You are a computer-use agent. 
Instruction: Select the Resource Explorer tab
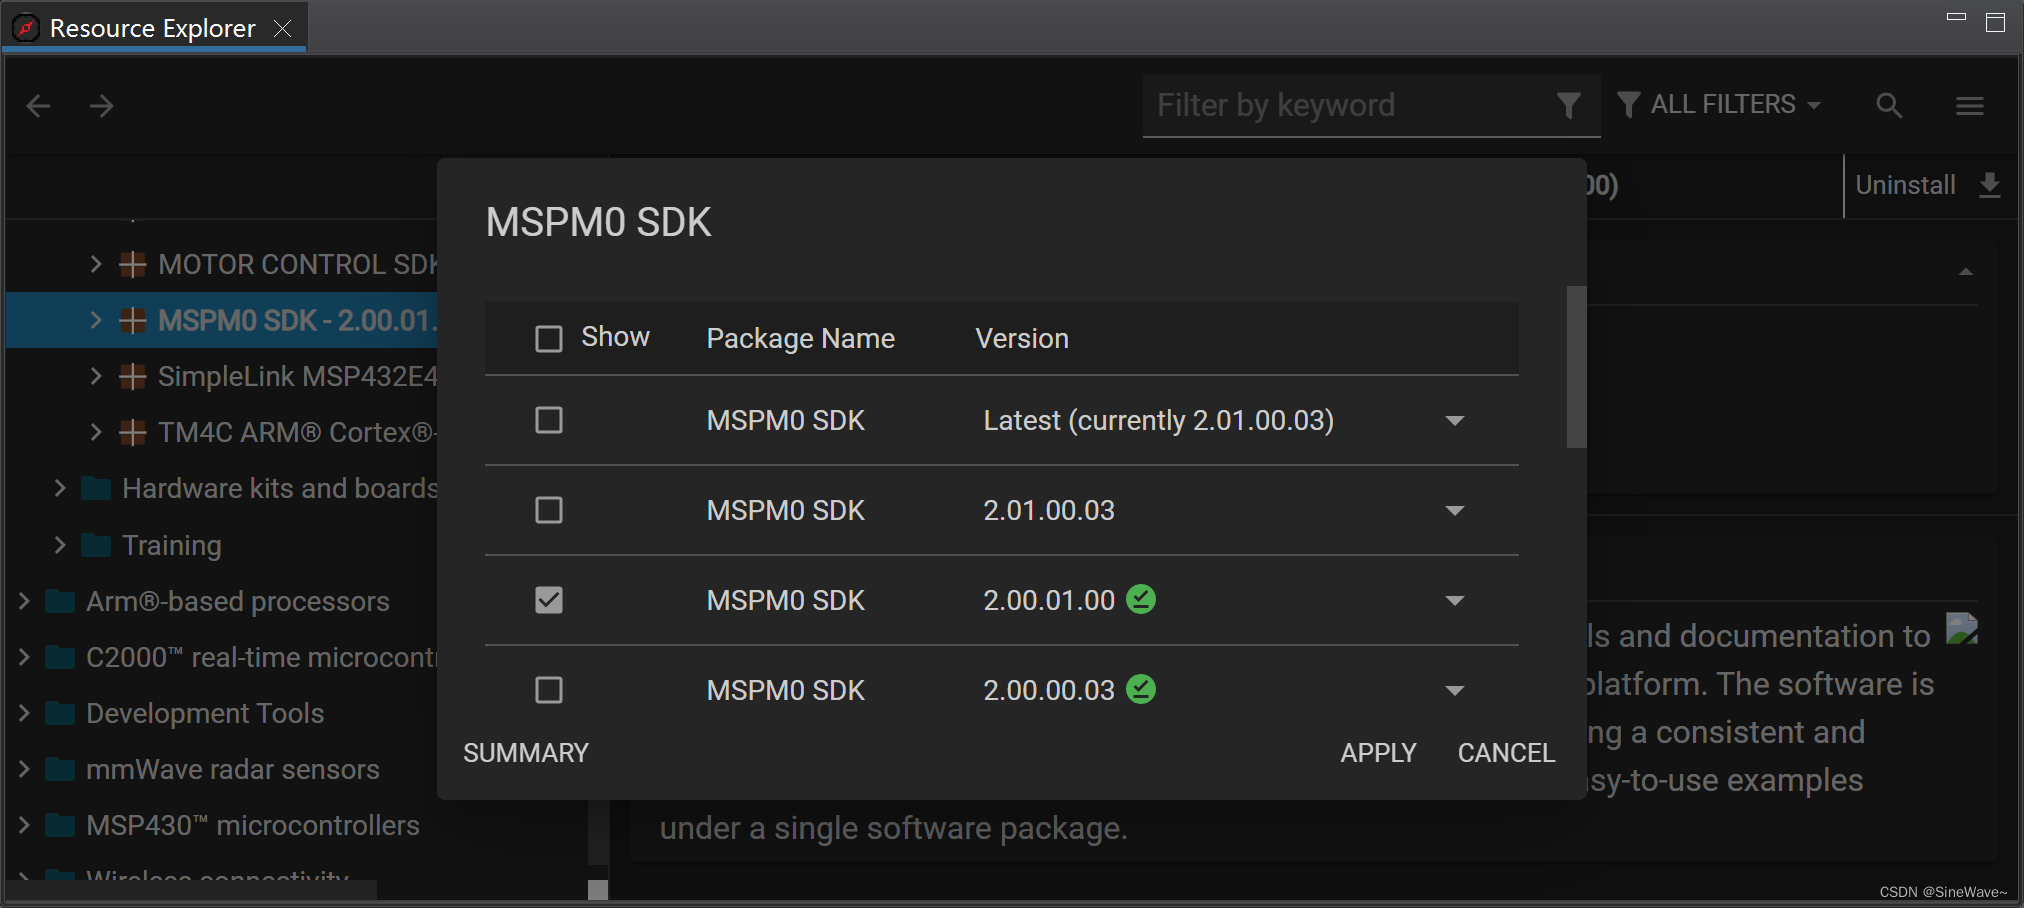pos(152,28)
